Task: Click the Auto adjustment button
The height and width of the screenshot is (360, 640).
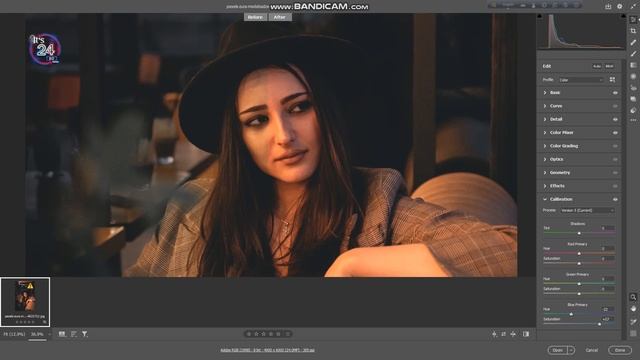Action: pyautogui.click(x=597, y=66)
